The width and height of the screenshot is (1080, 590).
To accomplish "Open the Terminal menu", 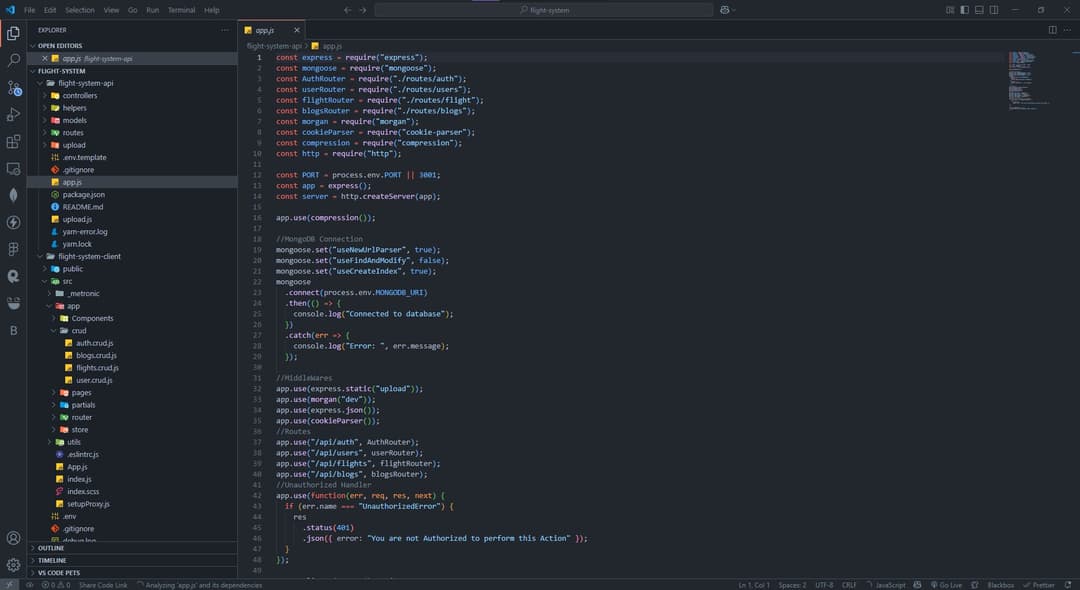I will point(181,10).
